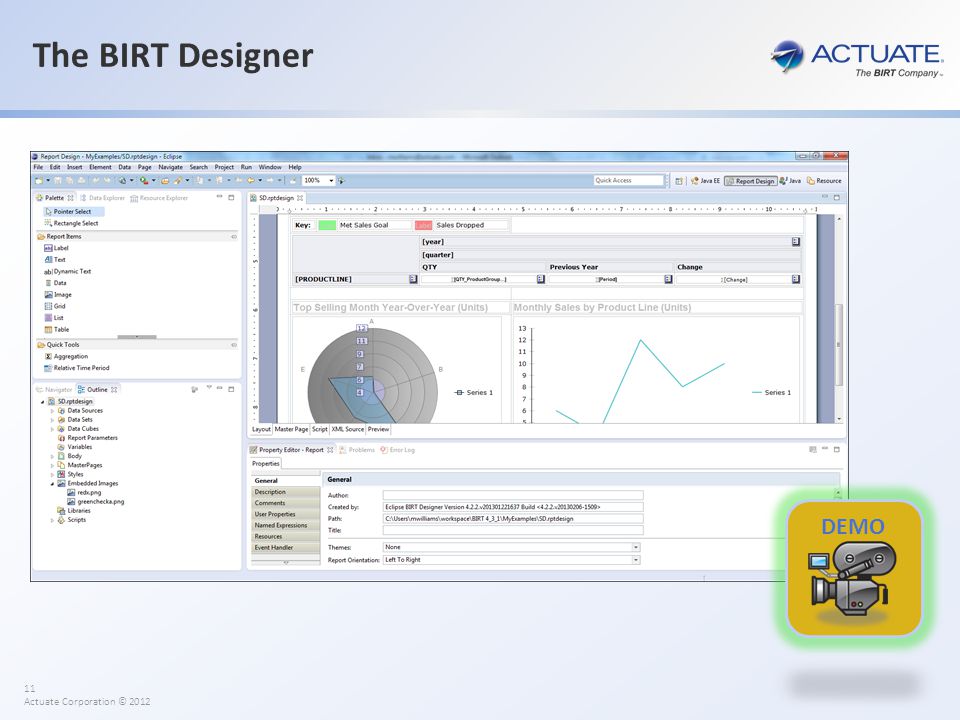Click the Author input field

pyautogui.click(x=513, y=495)
